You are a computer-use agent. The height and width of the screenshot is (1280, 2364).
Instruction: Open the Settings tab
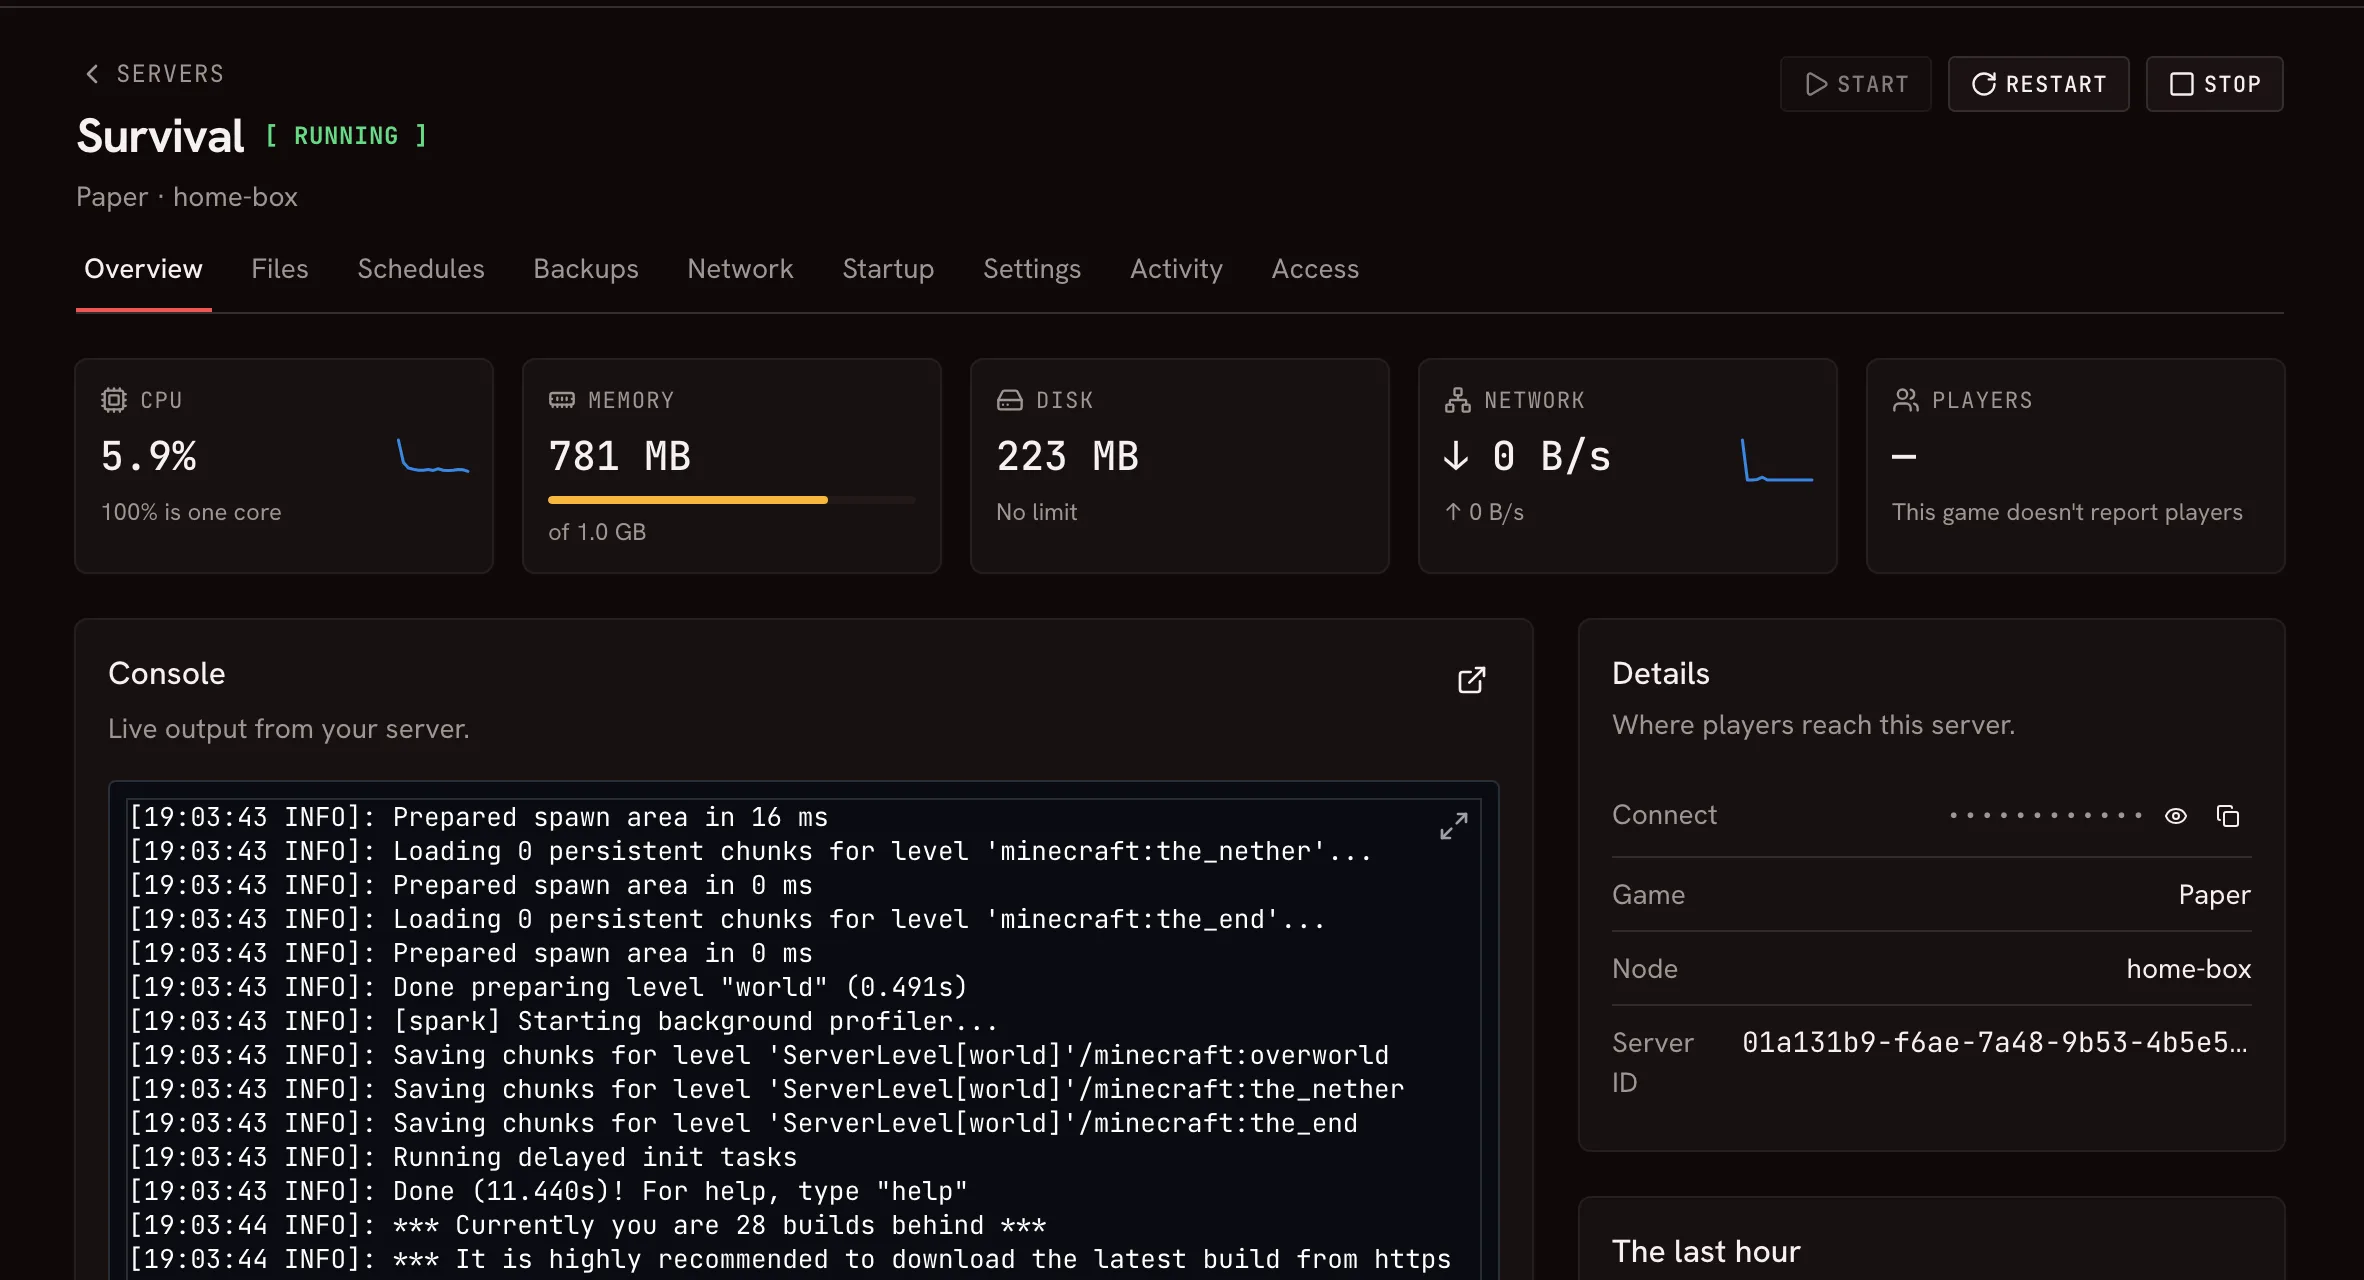[1032, 269]
